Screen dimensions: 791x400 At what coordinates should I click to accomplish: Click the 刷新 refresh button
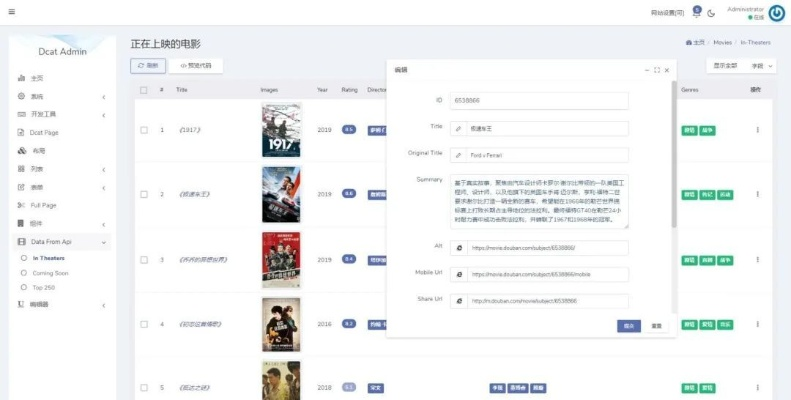click(x=148, y=65)
